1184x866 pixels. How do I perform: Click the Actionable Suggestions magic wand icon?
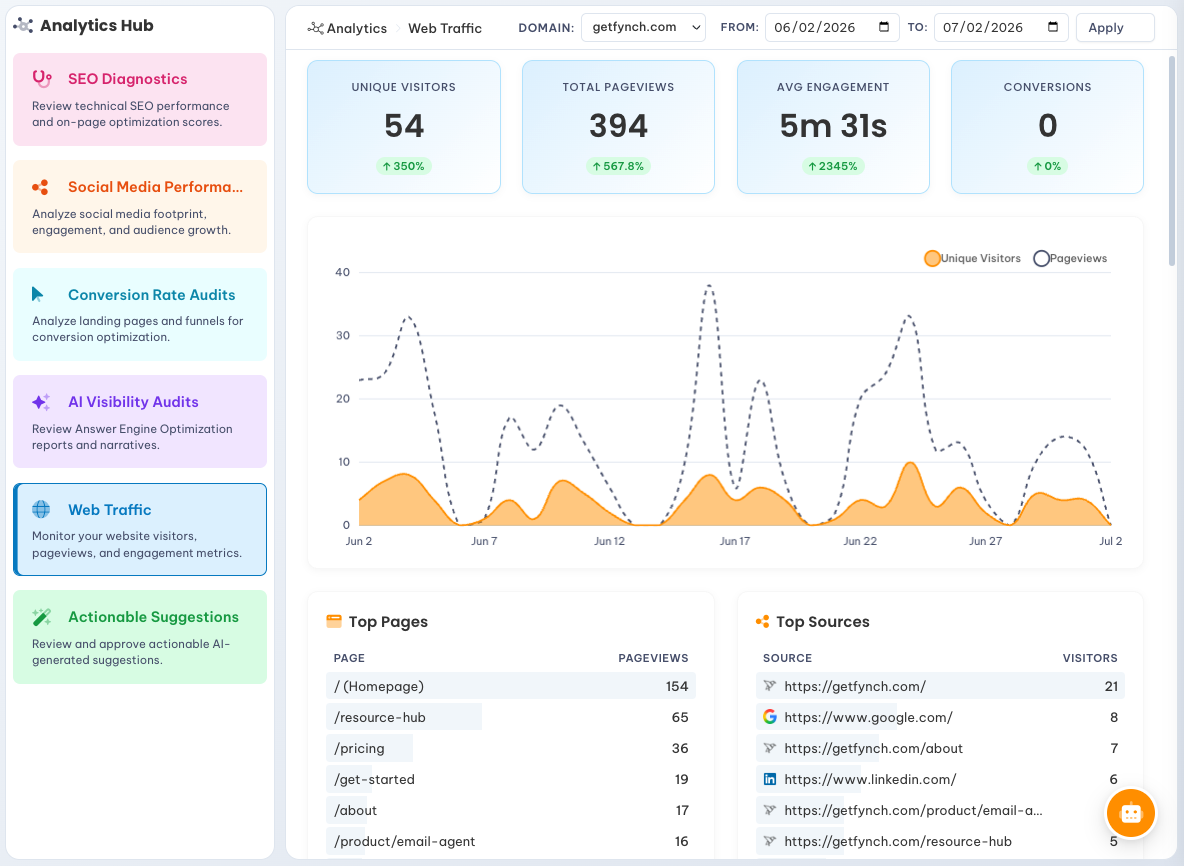click(x=42, y=617)
